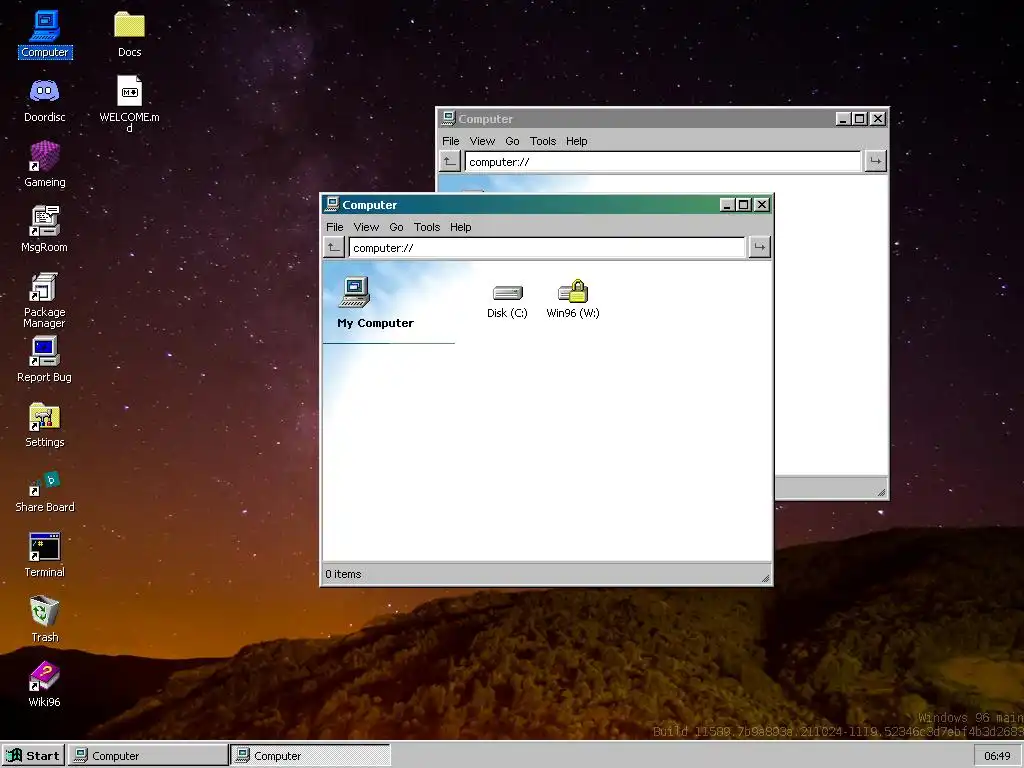Open the Wiki96 desktop shortcut
1024x768 pixels.
(44, 684)
